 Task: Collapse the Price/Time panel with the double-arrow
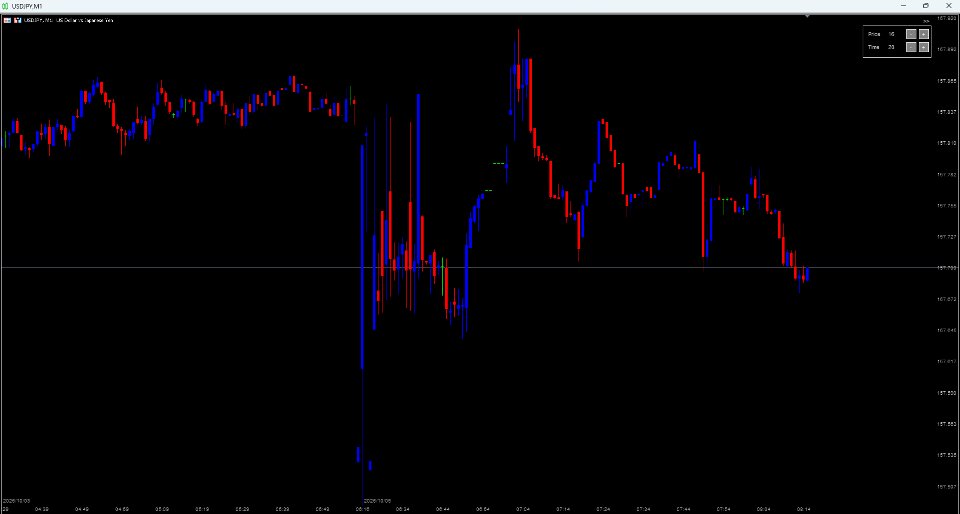(926, 21)
